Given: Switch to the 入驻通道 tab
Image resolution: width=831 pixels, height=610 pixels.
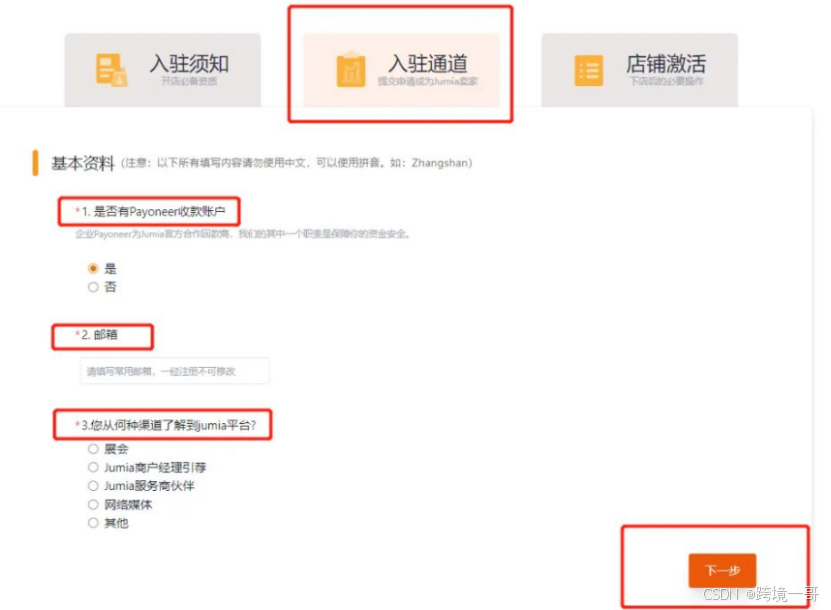Looking at the screenshot, I should click(401, 70).
